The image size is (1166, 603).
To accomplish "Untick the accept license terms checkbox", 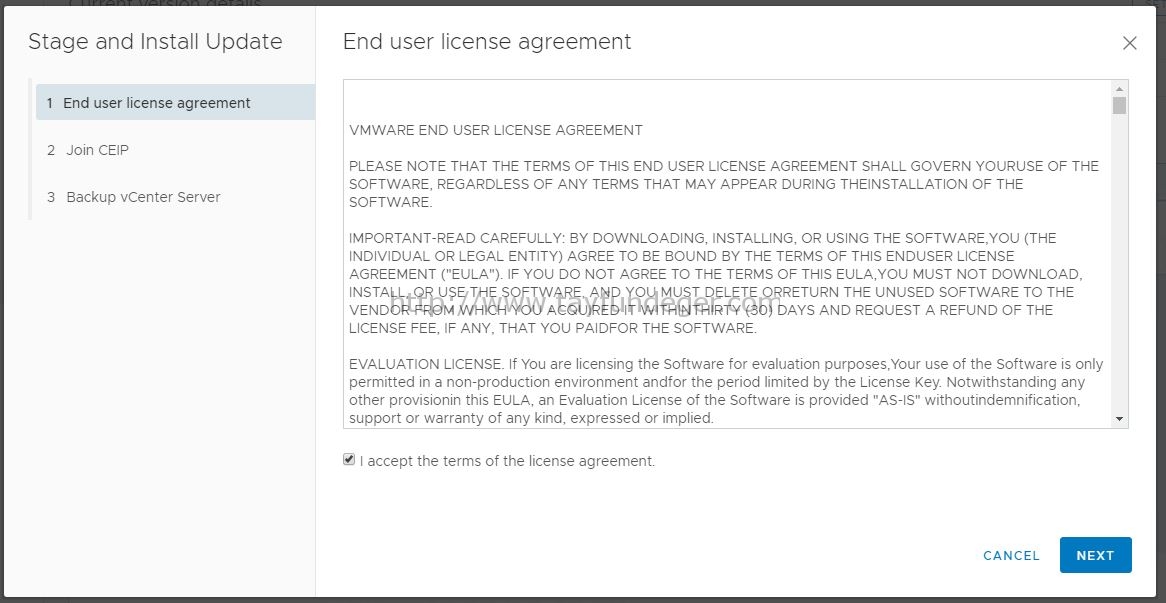I will click(x=349, y=459).
